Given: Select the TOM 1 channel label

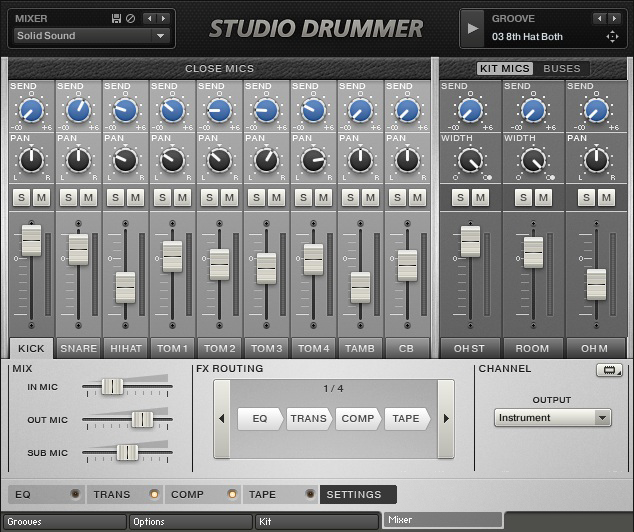Looking at the screenshot, I should pyautogui.click(x=172, y=348).
